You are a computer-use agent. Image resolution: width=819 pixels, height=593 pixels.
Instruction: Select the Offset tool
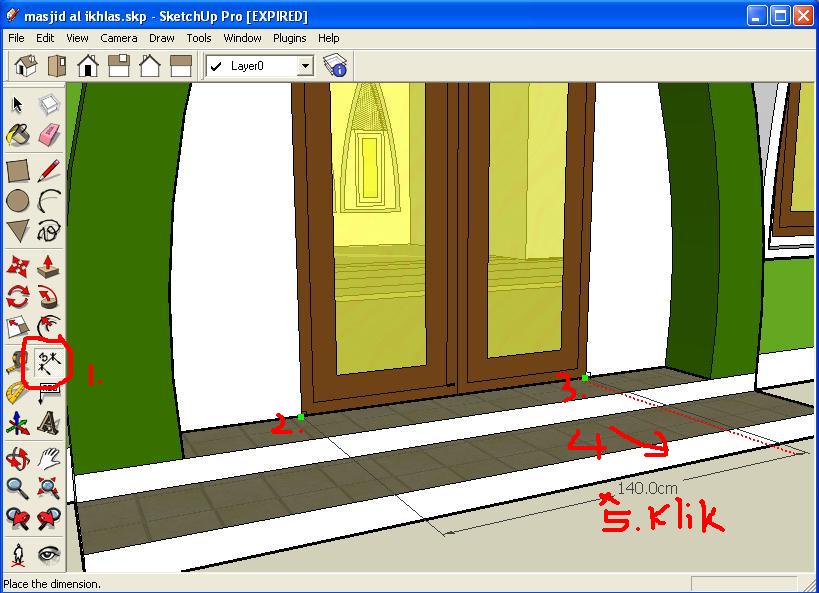pyautogui.click(x=49, y=326)
